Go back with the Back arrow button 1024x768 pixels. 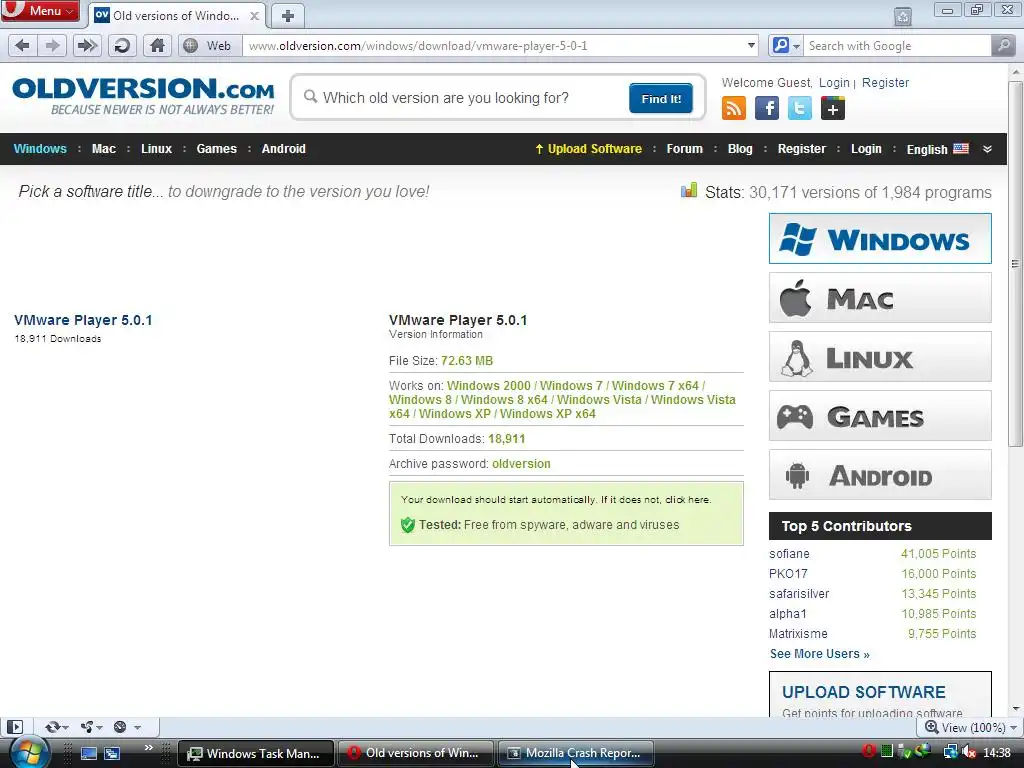(22, 46)
